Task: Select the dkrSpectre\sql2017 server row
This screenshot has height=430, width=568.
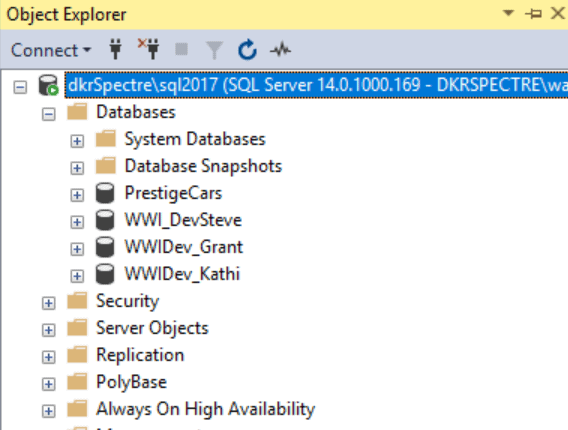Action: 316,85
